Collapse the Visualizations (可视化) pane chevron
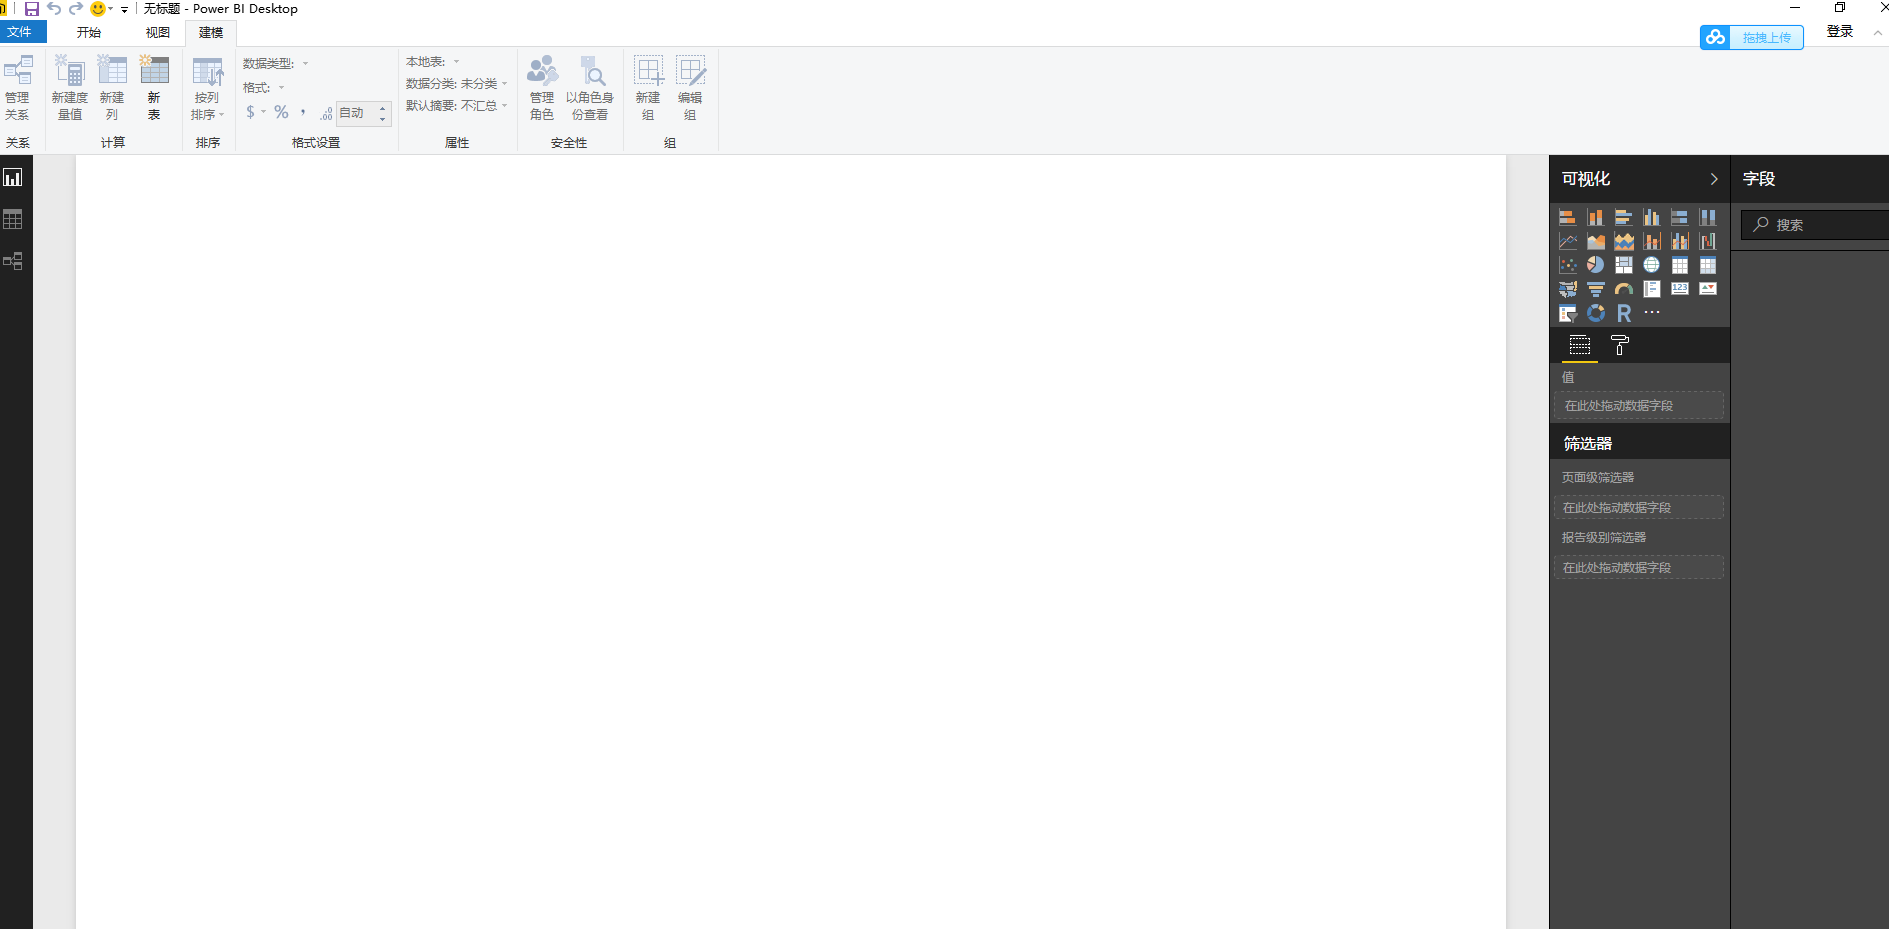This screenshot has width=1889, height=929. pyautogui.click(x=1714, y=179)
